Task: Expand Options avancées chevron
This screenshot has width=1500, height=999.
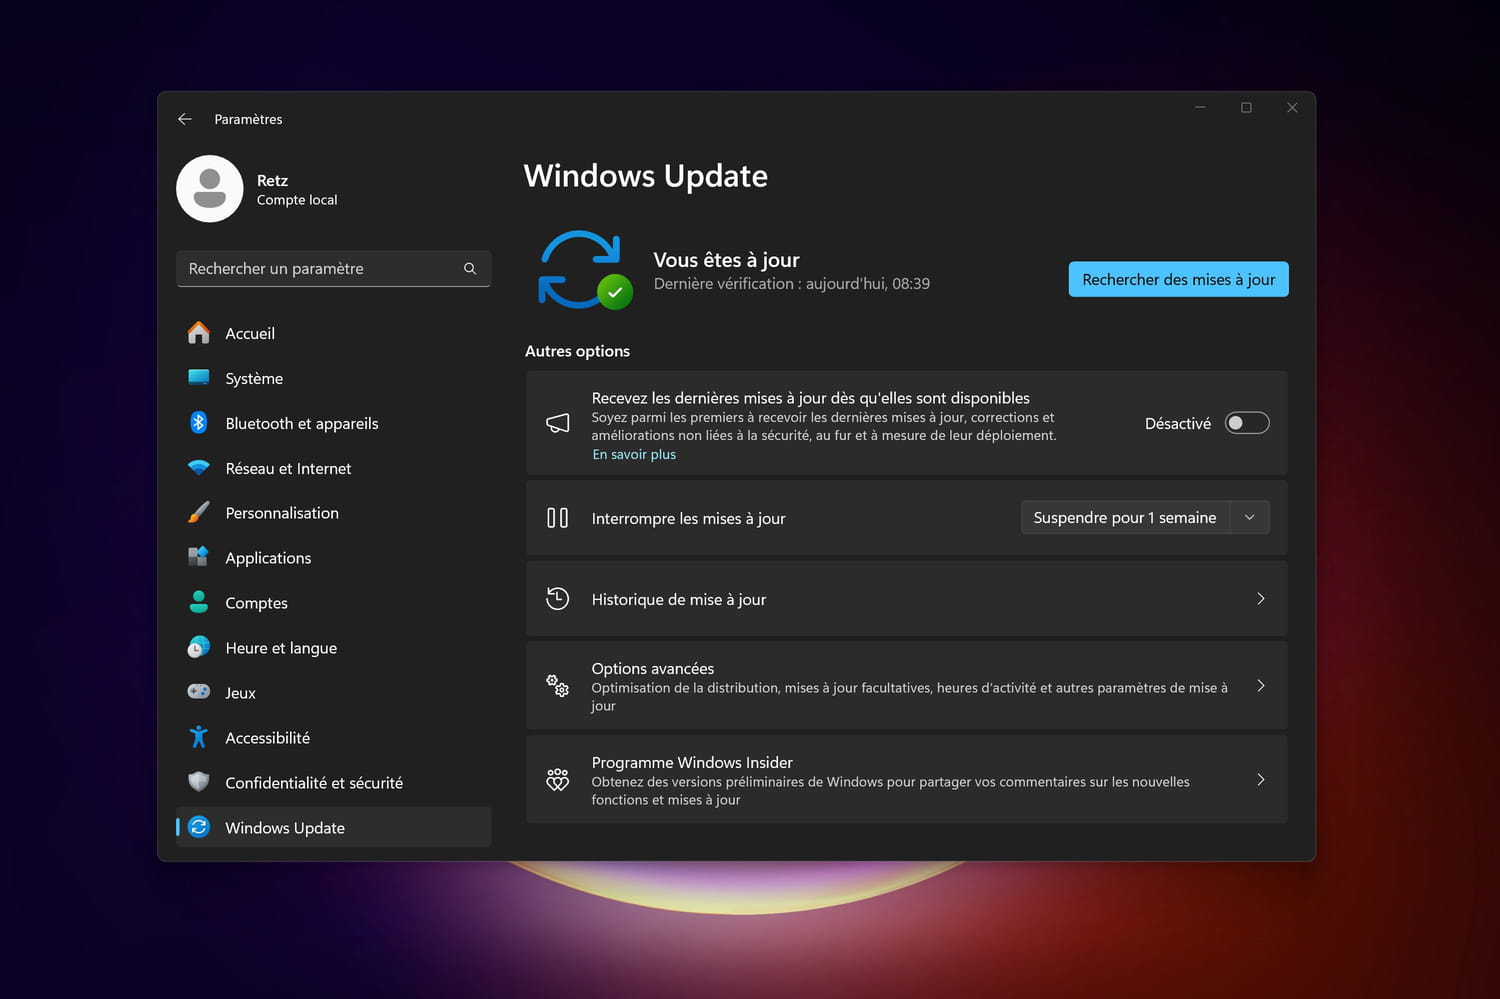Action: [x=1260, y=686]
